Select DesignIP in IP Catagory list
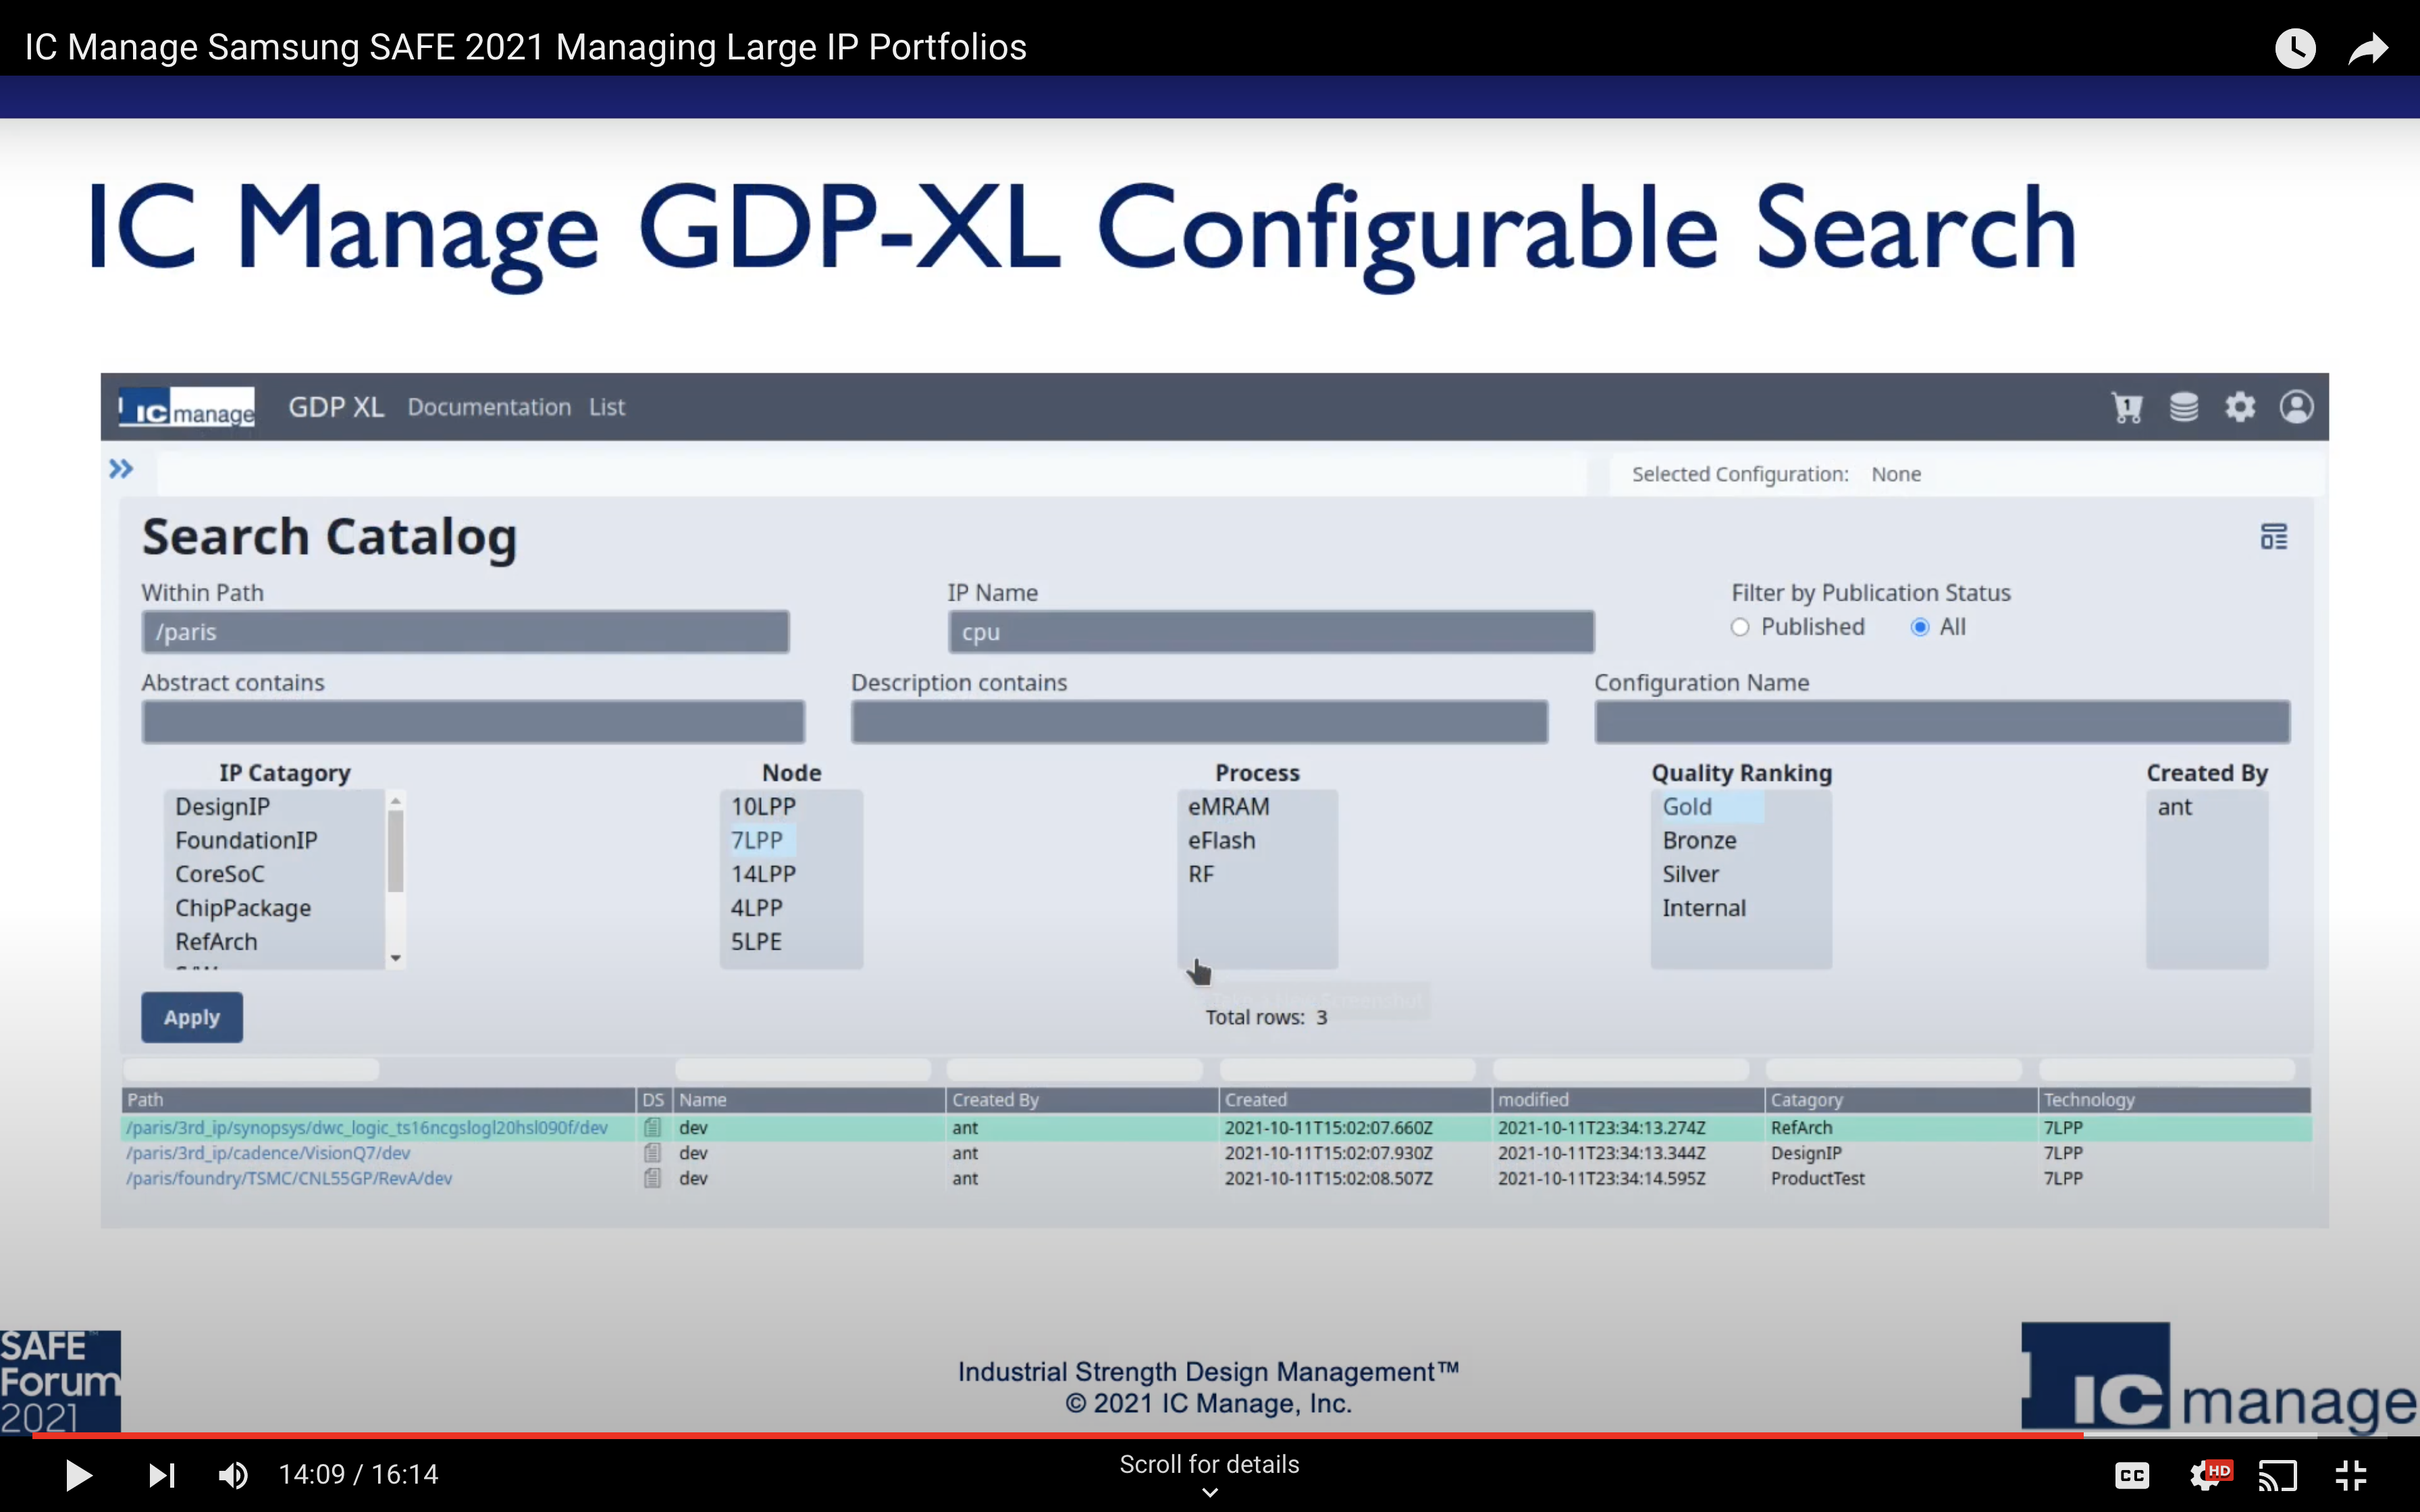Screen dimensions: 2420x1512 [x=222, y=807]
